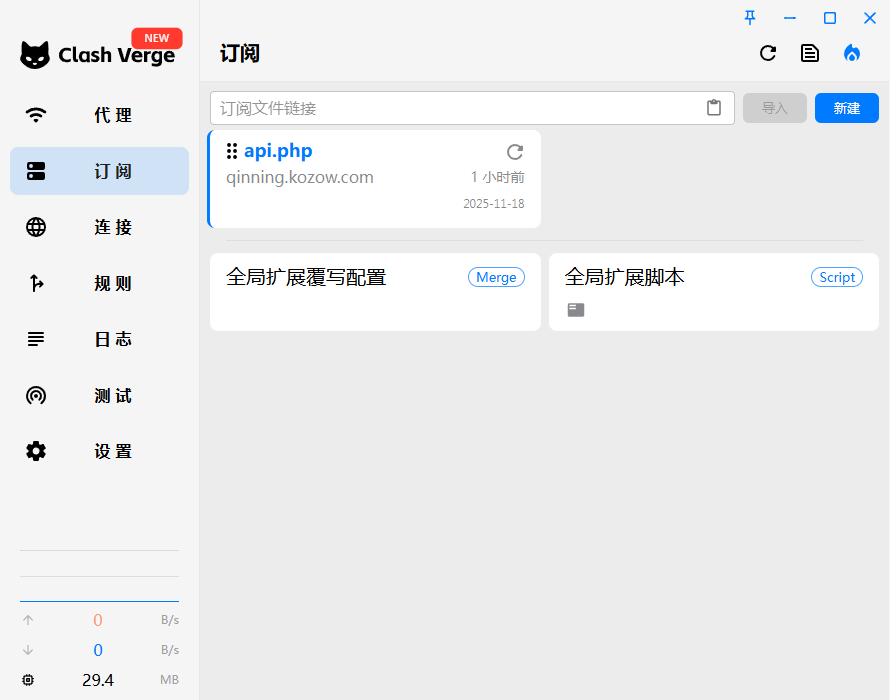Pin the window with the pin icon
The height and width of the screenshot is (700, 890).
pos(749,17)
